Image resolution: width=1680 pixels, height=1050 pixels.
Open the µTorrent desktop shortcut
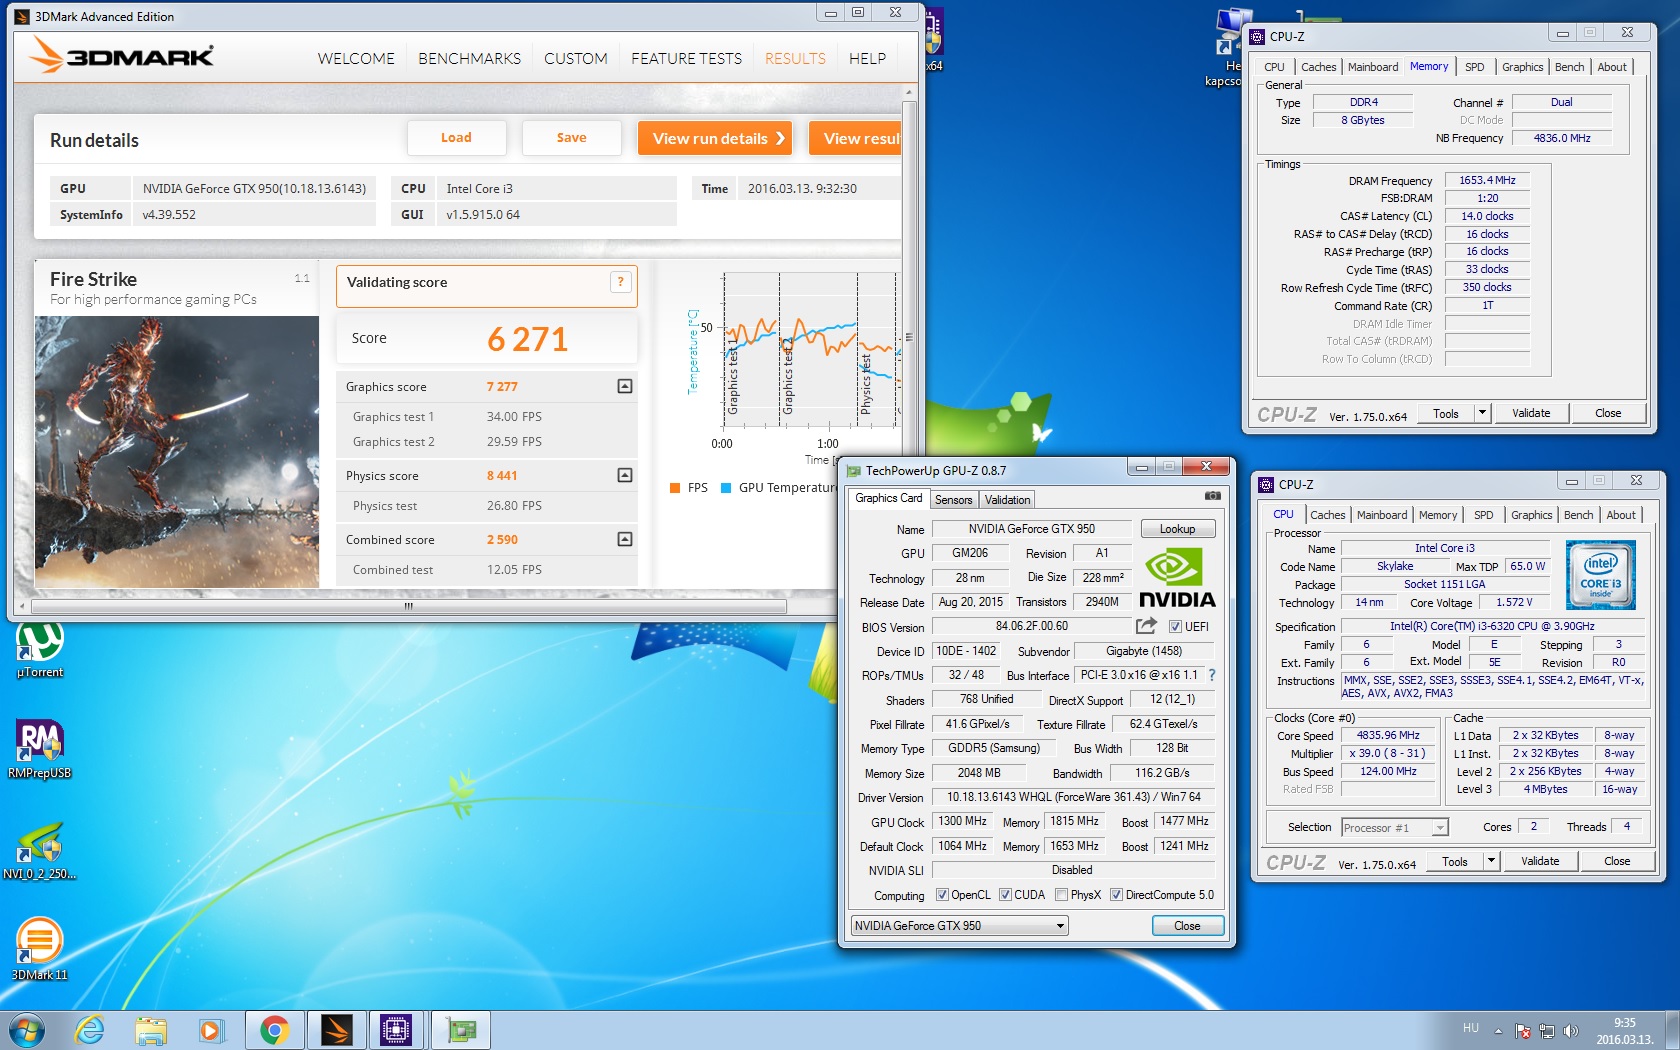[40, 649]
